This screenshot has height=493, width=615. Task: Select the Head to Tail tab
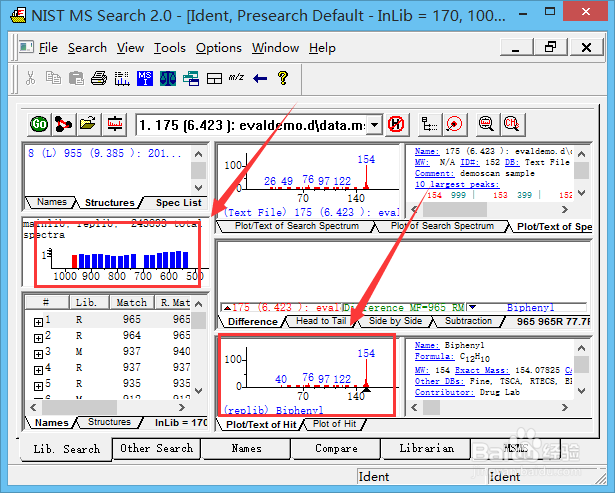tap(321, 321)
